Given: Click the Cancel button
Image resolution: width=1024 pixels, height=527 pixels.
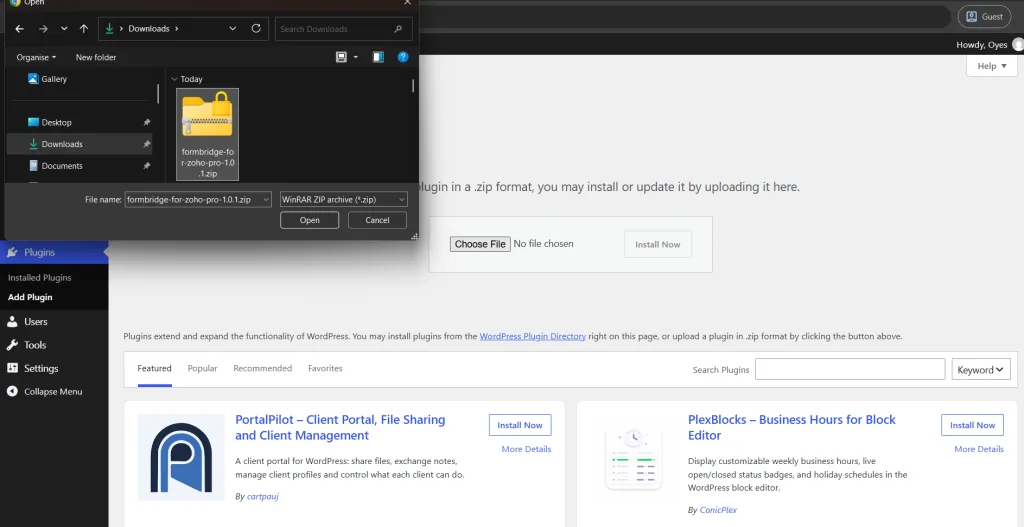Looking at the screenshot, I should [377, 220].
